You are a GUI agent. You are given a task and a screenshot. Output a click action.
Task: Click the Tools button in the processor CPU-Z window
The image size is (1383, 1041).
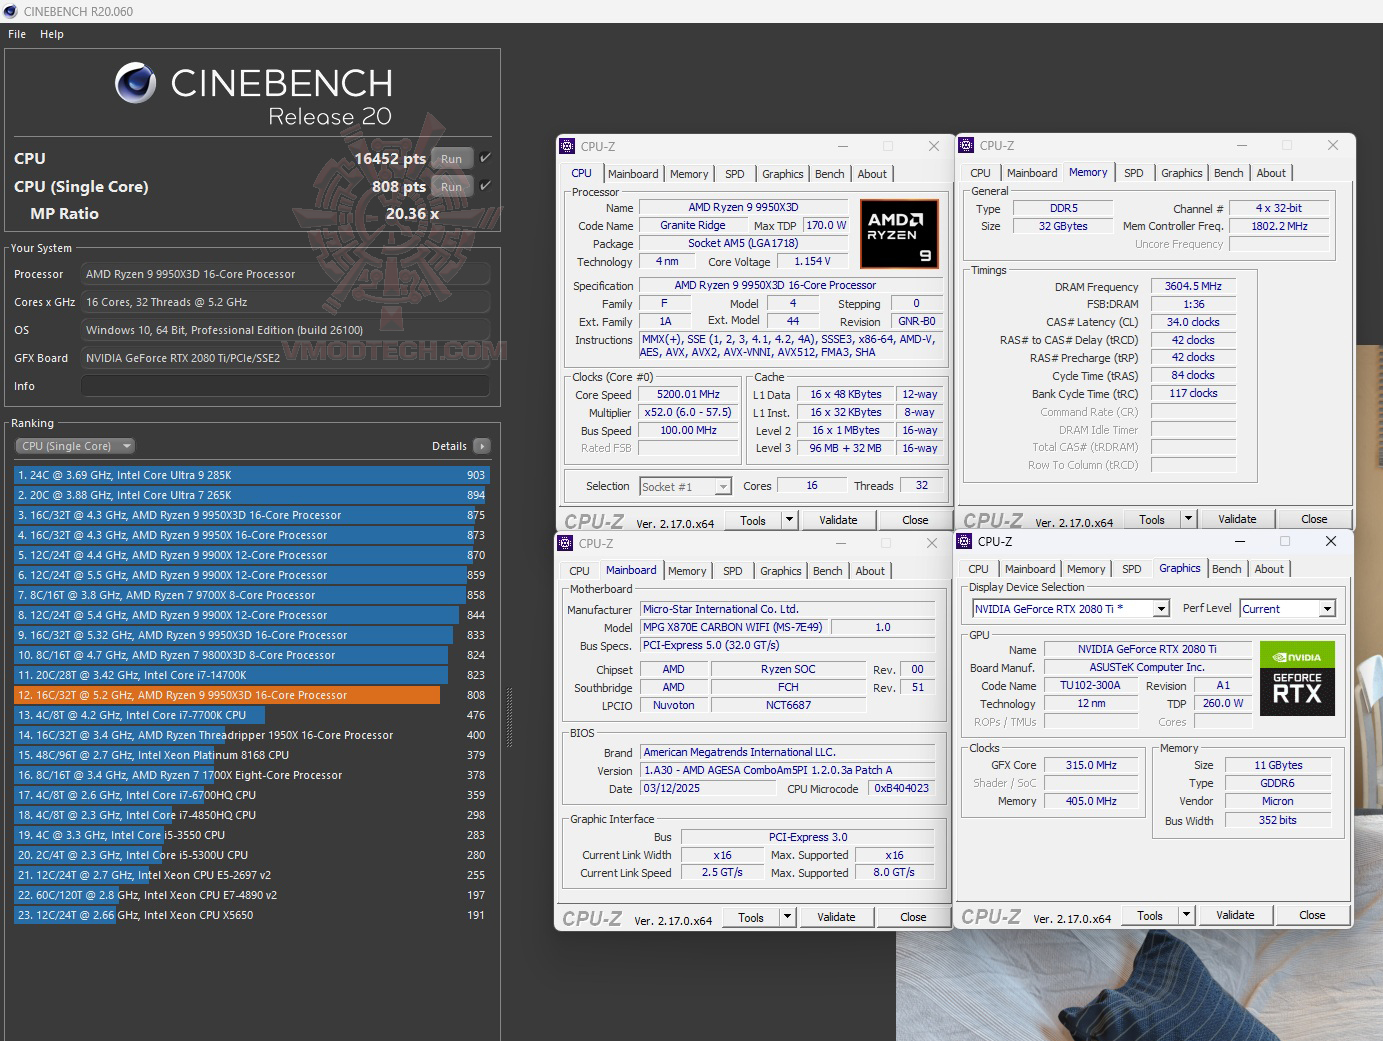click(753, 520)
